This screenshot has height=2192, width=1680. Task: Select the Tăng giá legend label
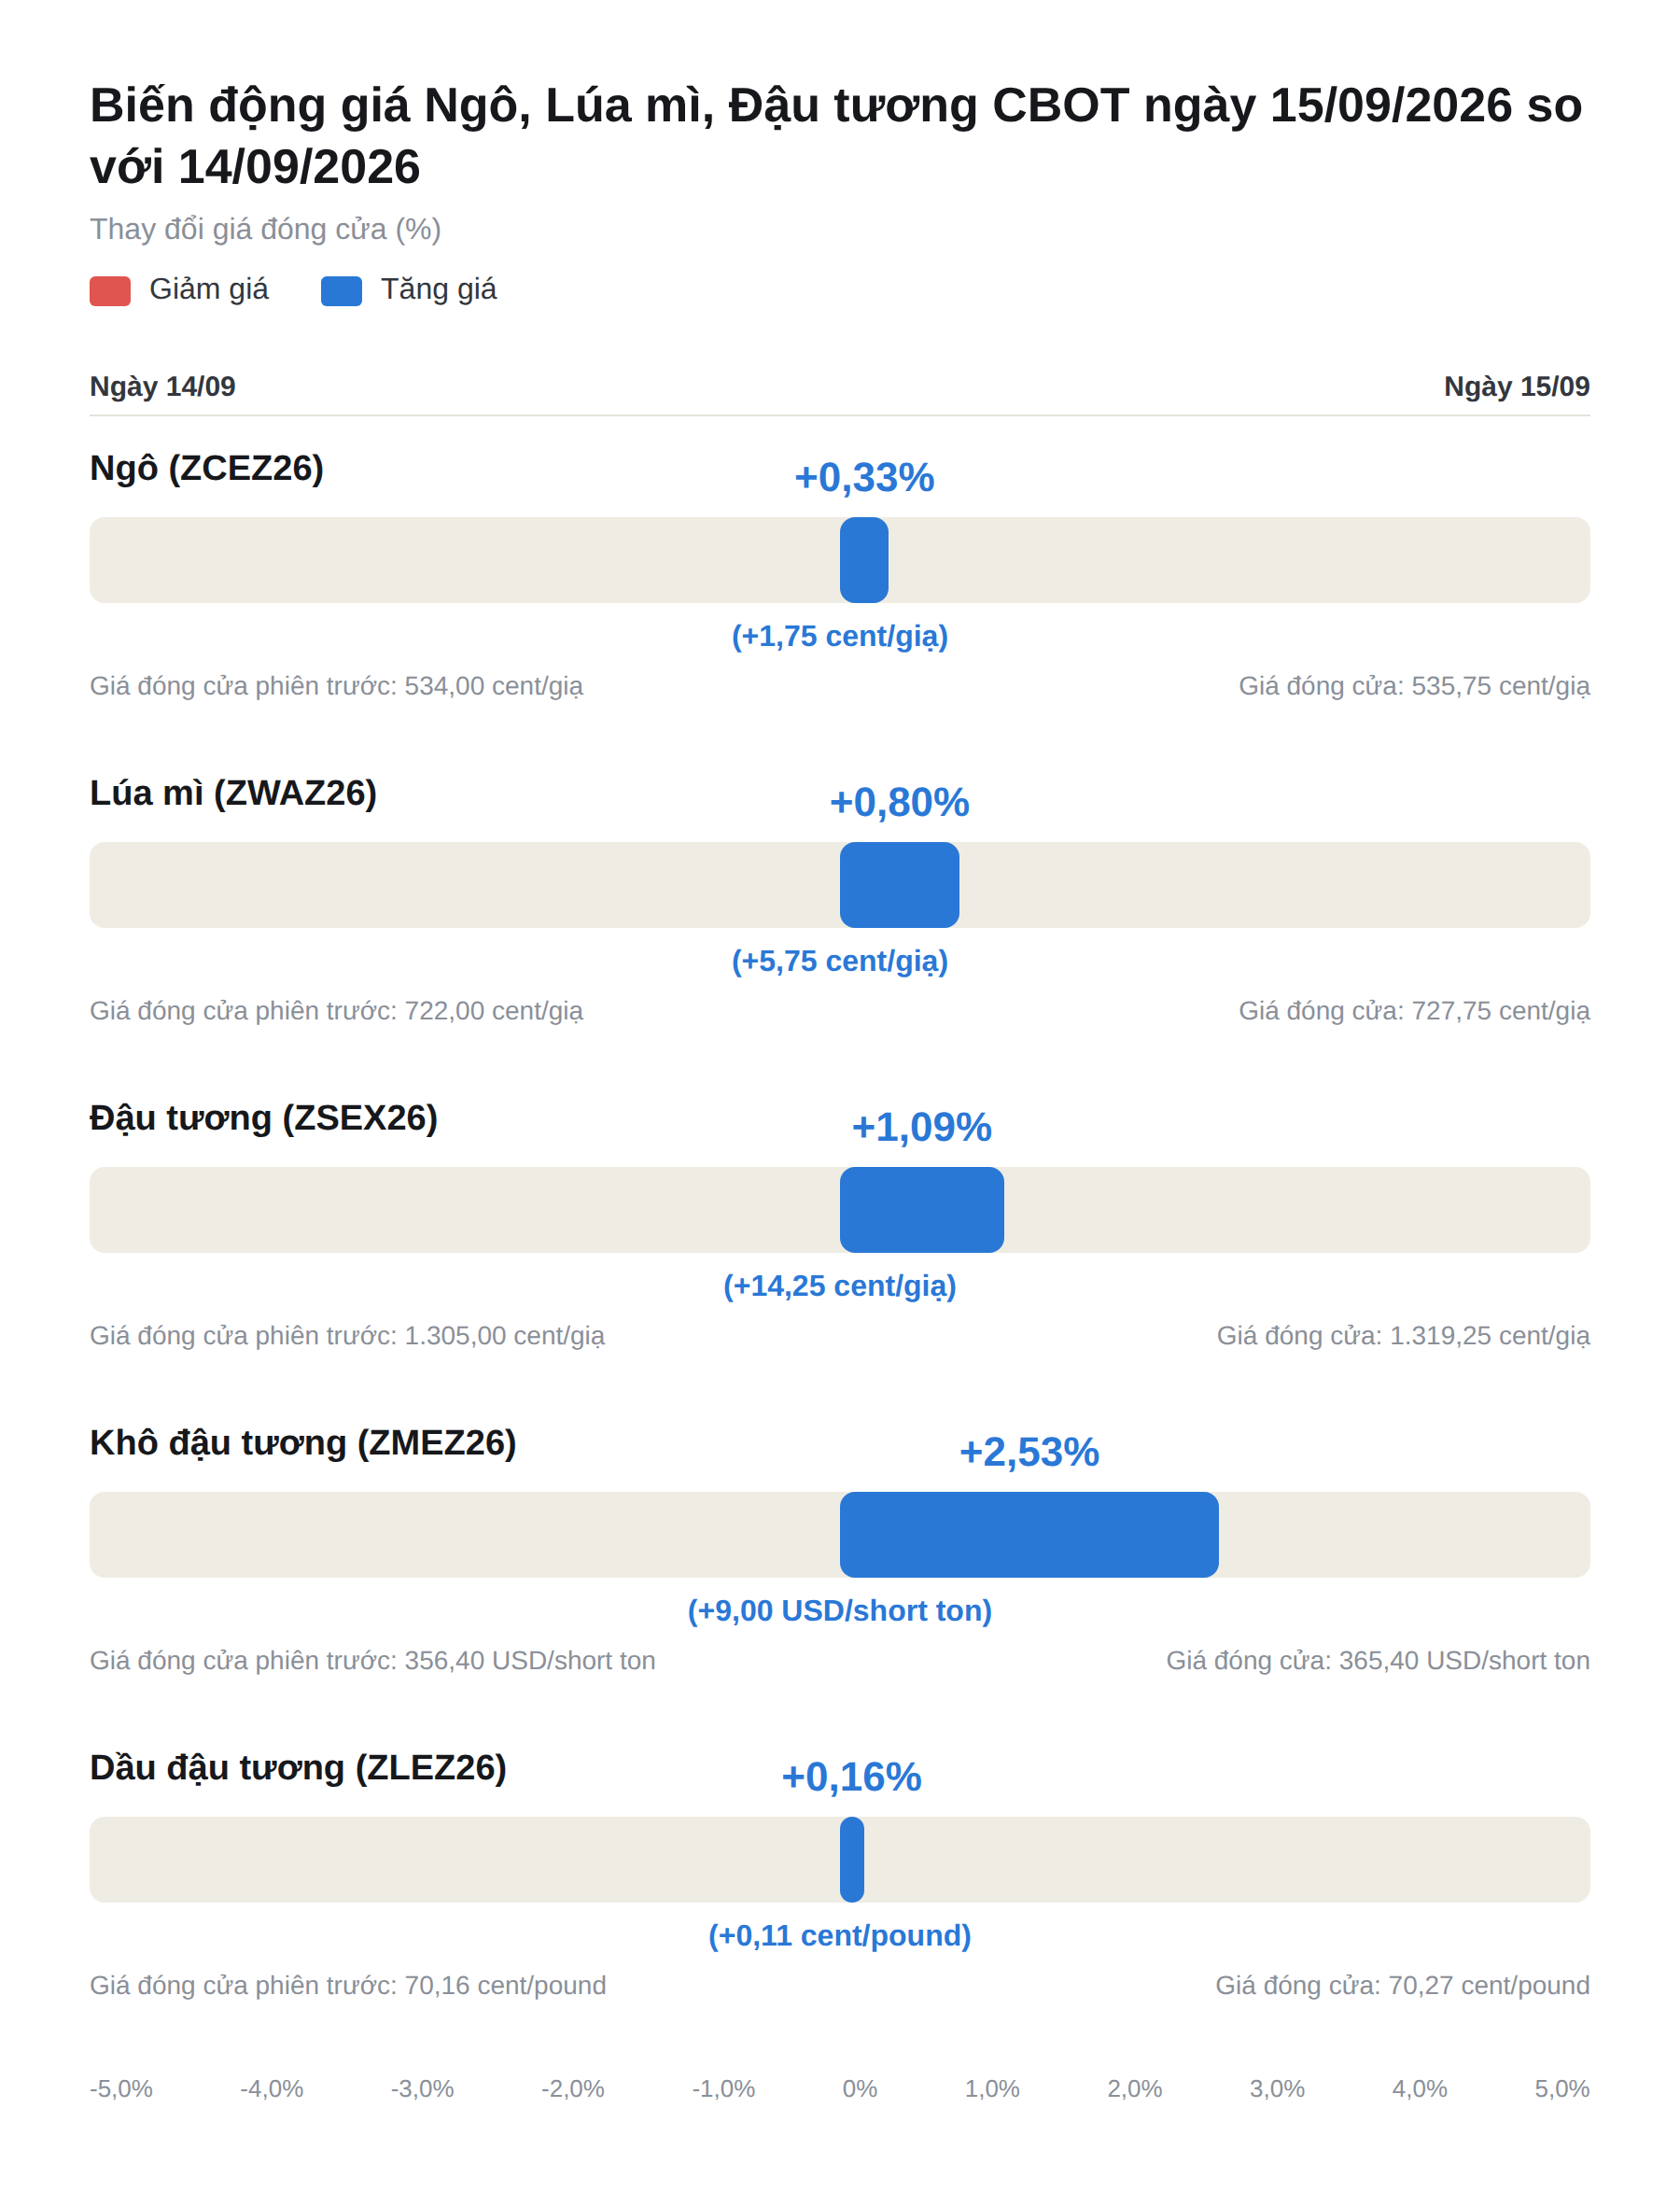click(x=439, y=289)
